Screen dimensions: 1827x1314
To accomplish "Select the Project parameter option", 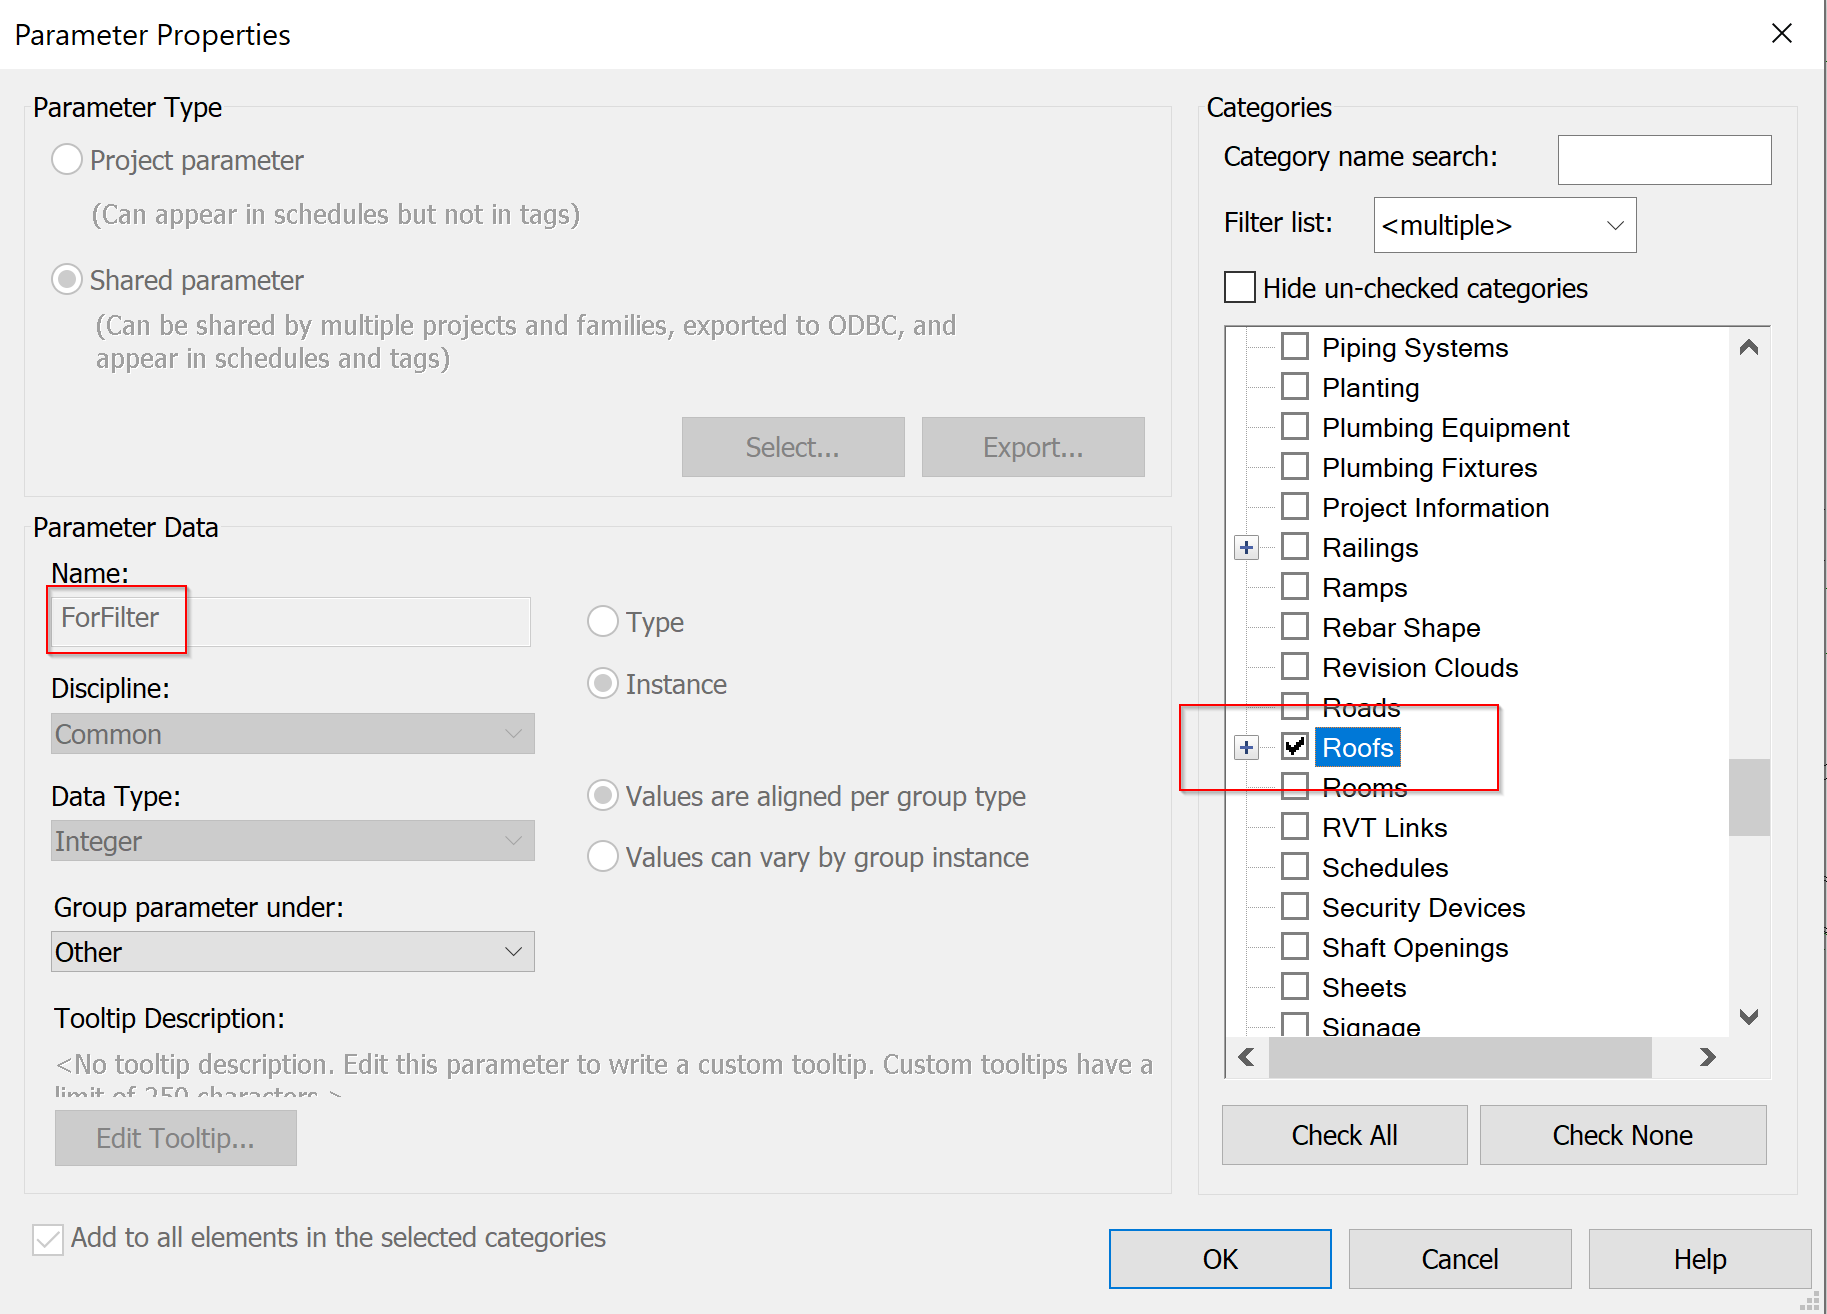I will [66, 158].
